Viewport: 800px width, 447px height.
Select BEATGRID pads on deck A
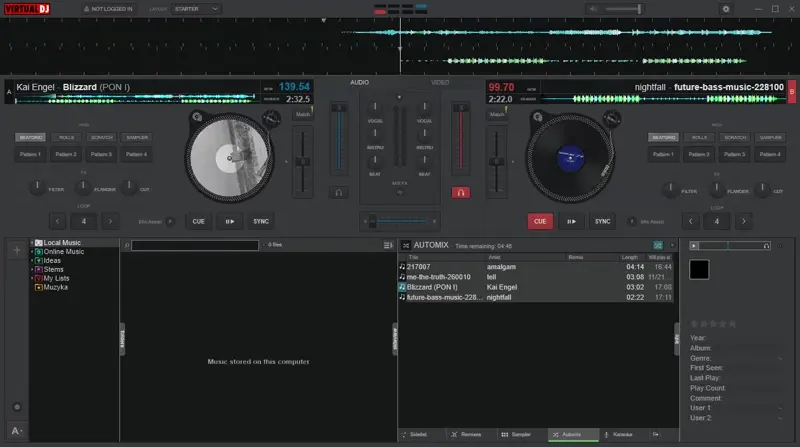click(31, 137)
